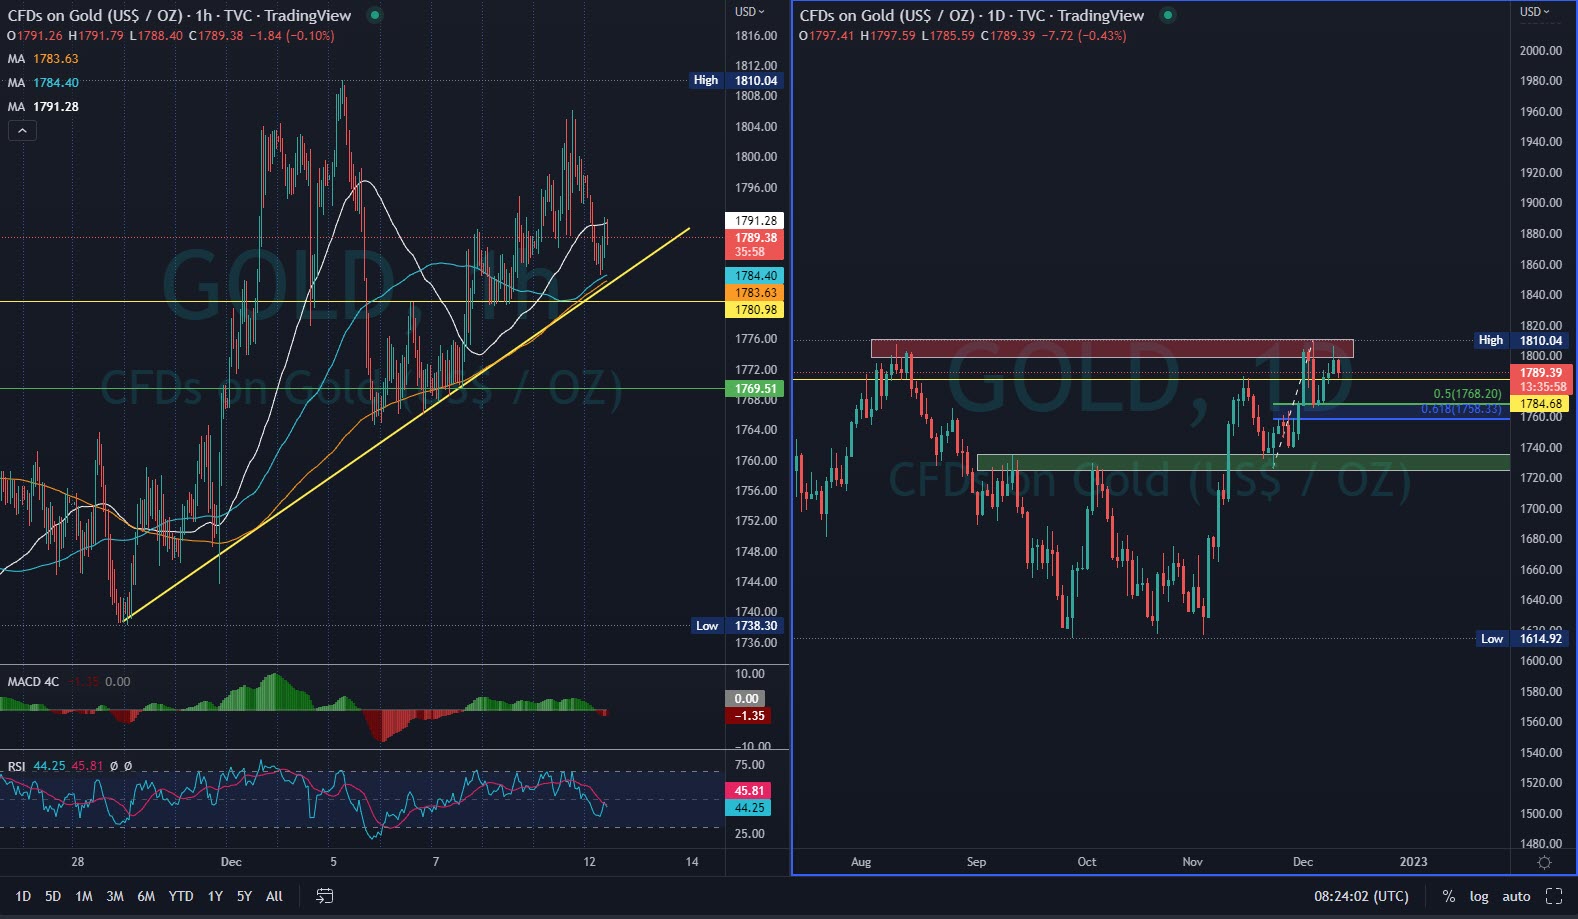Image resolution: width=1578 pixels, height=919 pixels.
Task: Click the 1h chart OHLC values row
Action: point(171,36)
